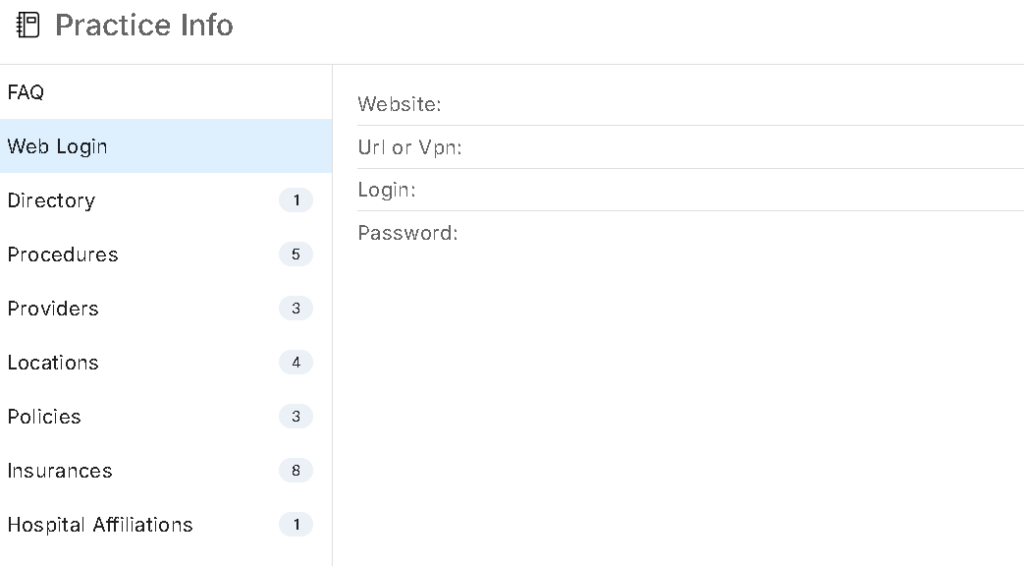Click the Providers count badge showing 3
This screenshot has width=1024, height=566.
(296, 308)
